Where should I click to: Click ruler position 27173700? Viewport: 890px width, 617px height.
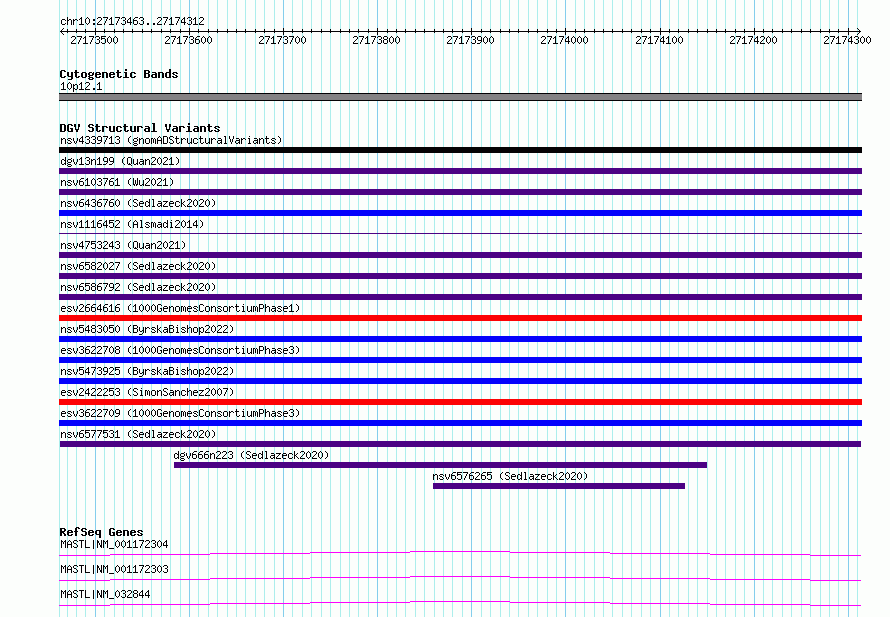click(282, 40)
